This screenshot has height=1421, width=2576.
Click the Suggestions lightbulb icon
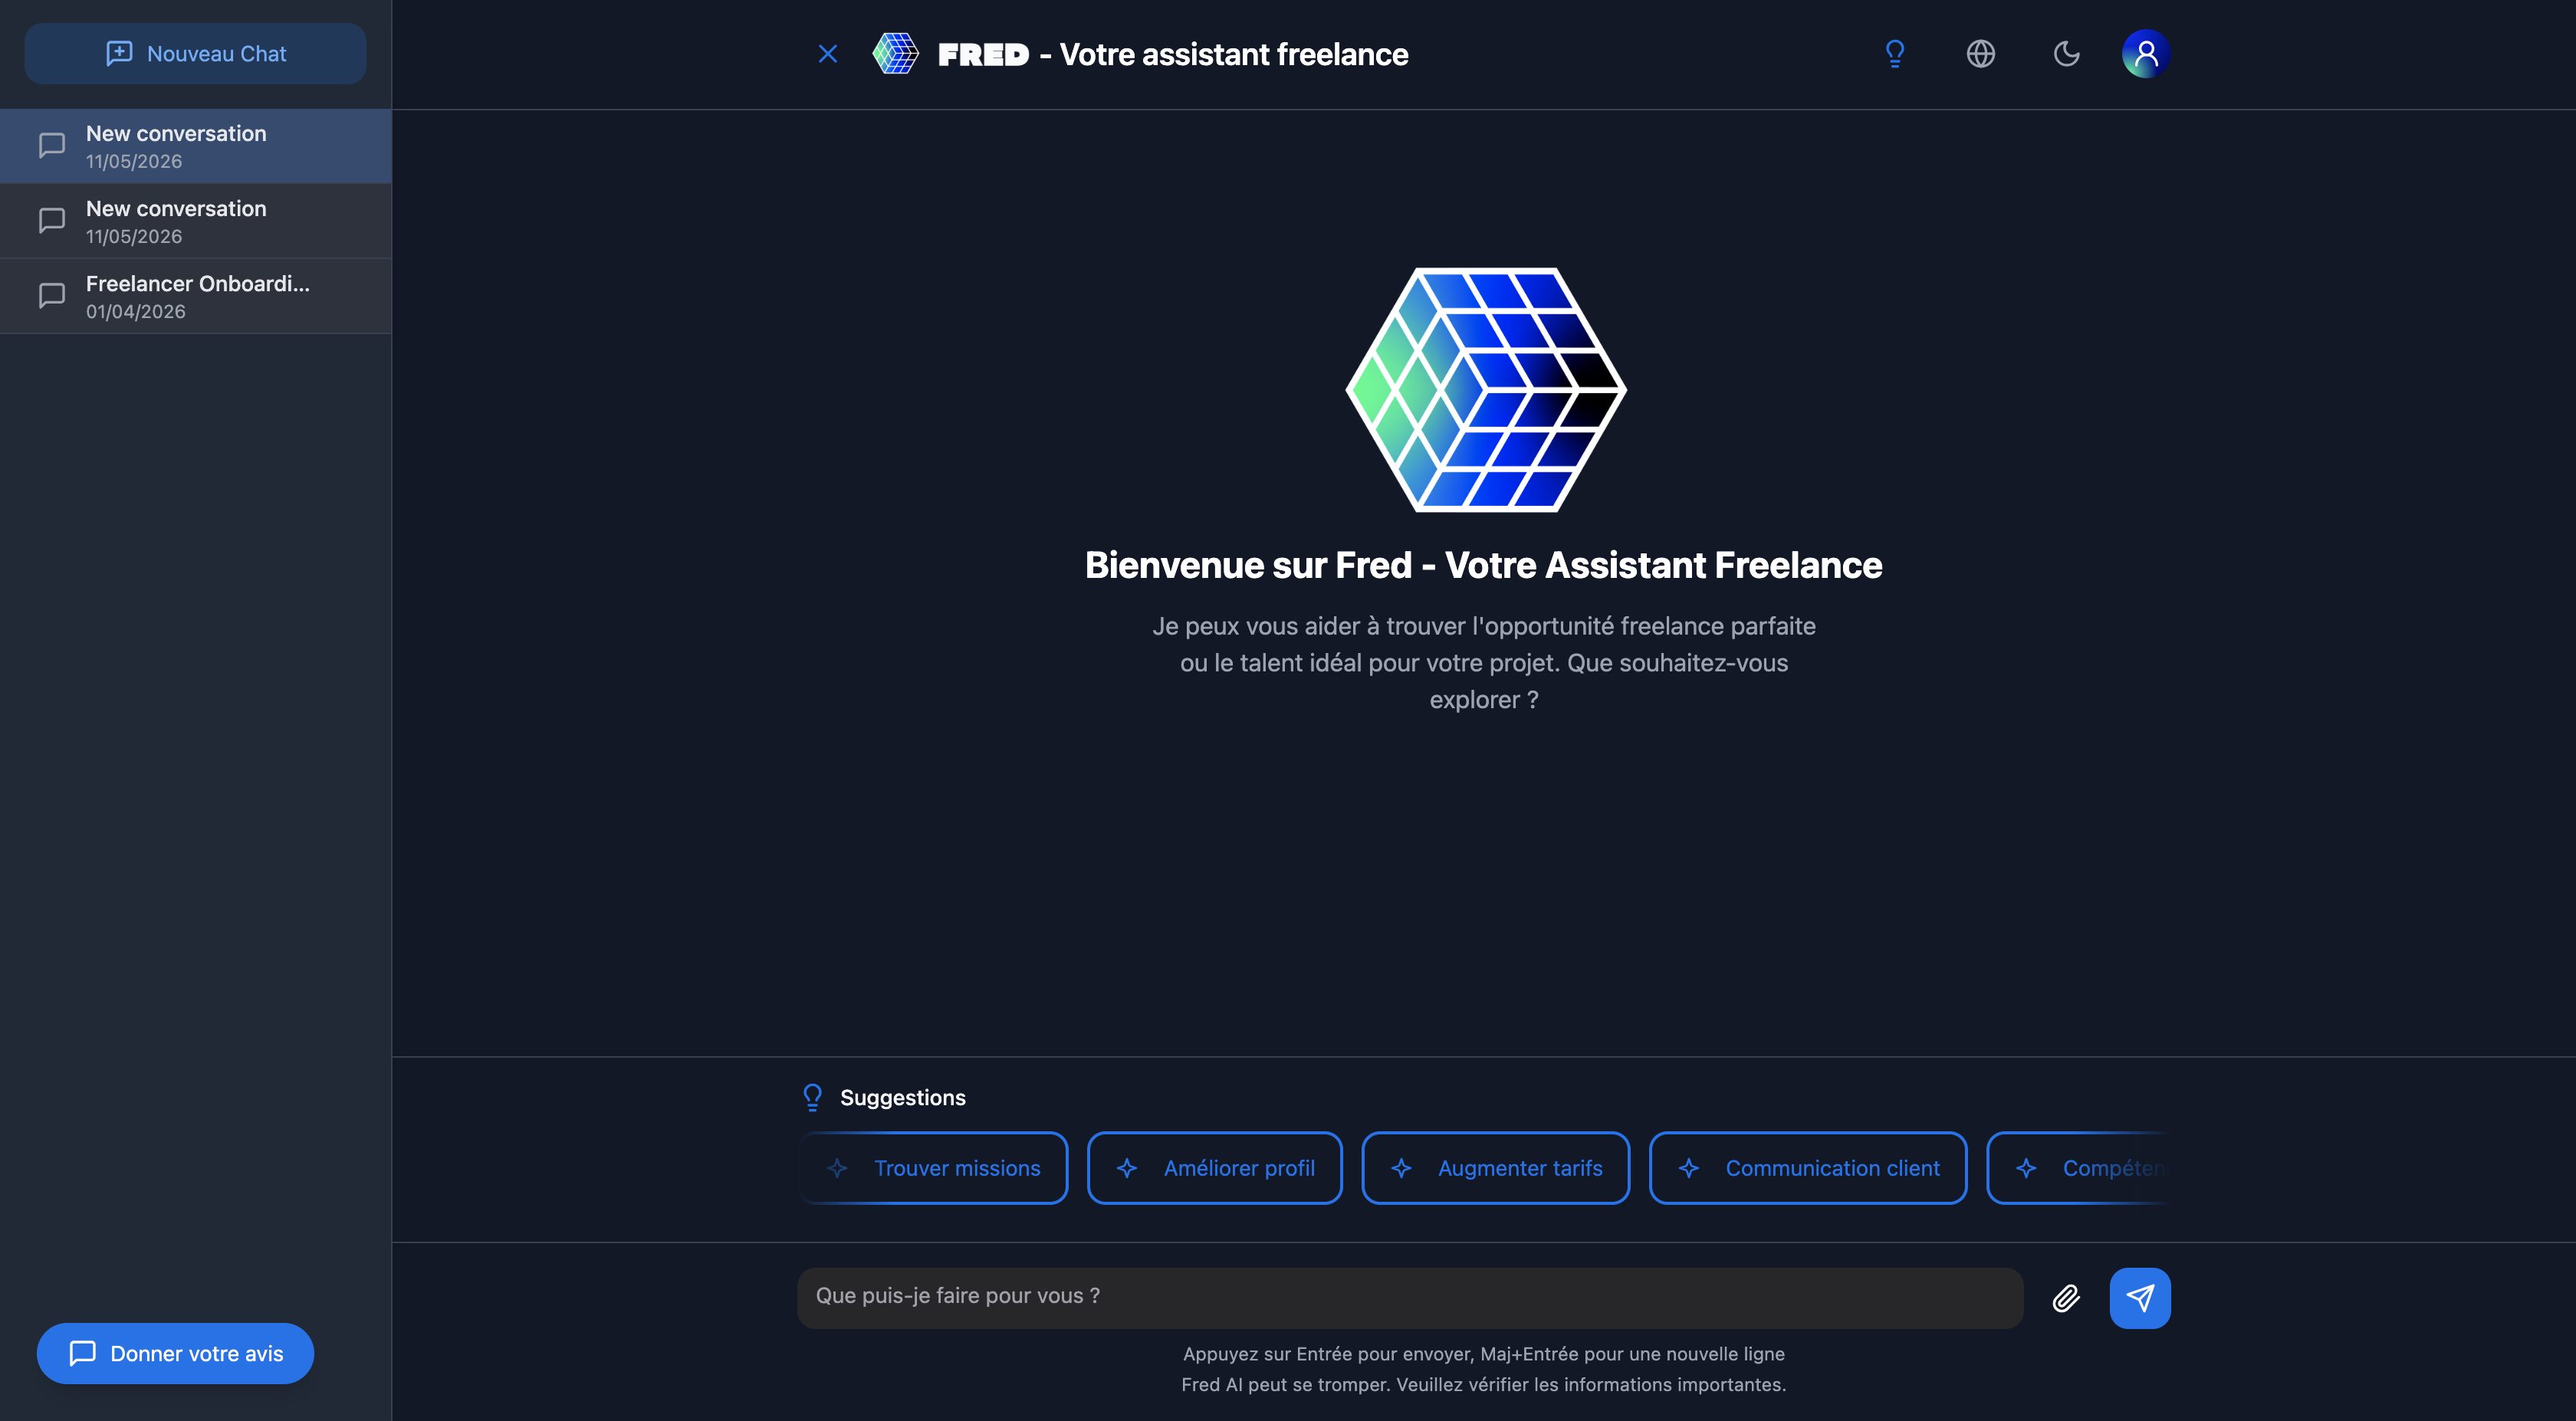click(813, 1097)
